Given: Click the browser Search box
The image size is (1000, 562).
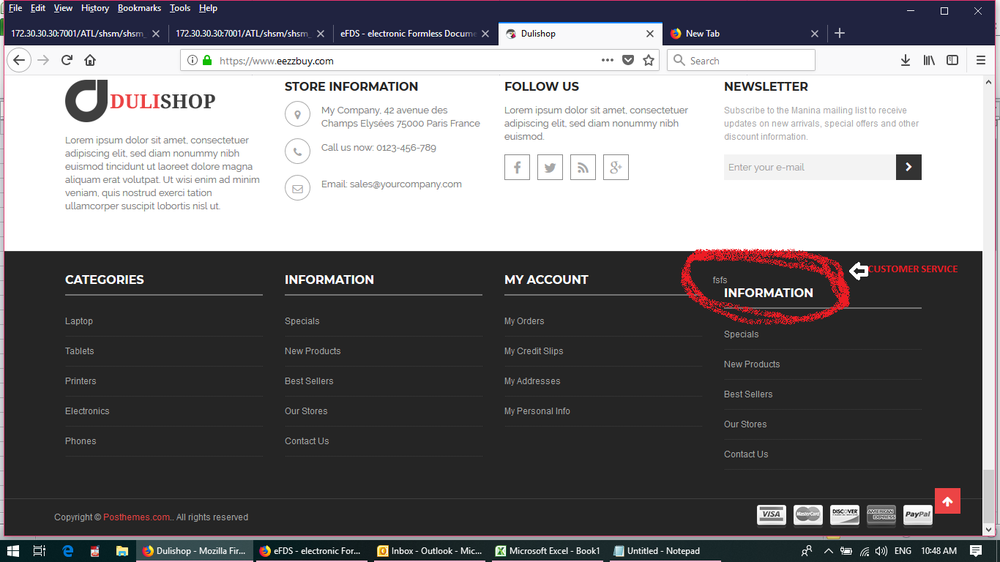Looking at the screenshot, I should (741, 61).
